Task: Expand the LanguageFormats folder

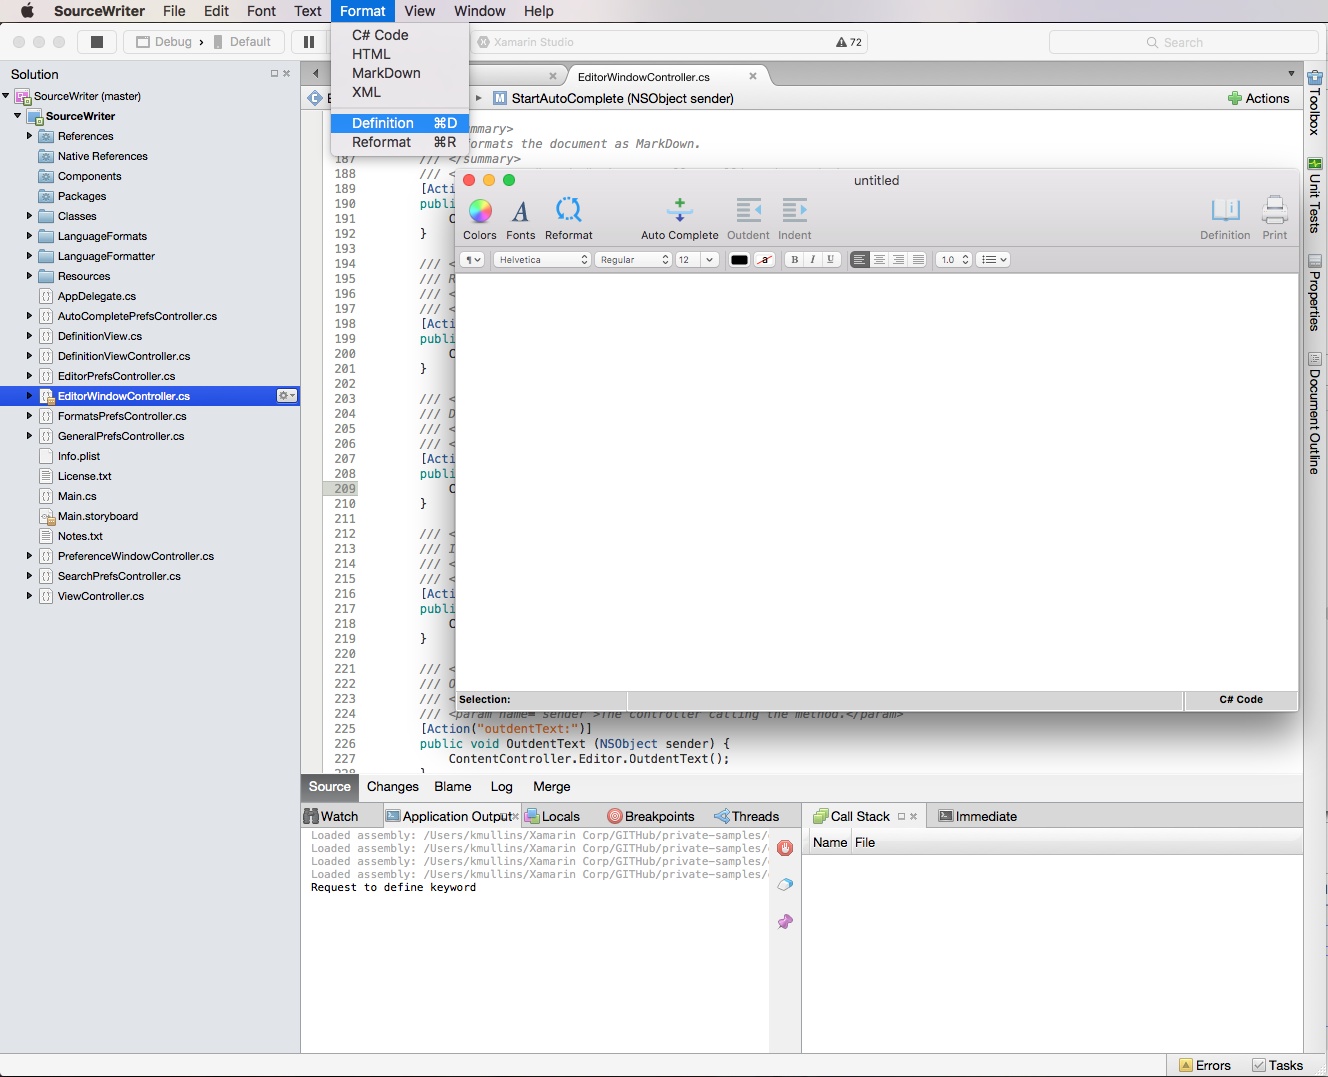Action: coord(29,236)
